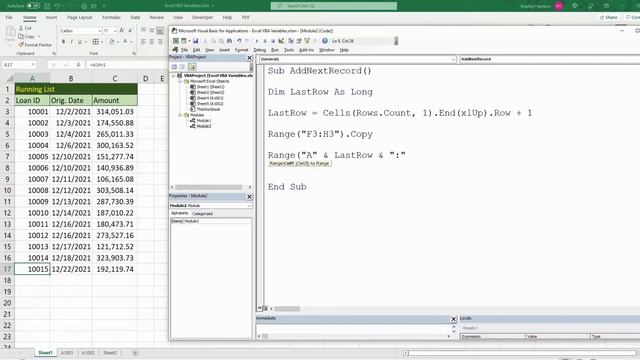Switch to the Categorized properties tab
Viewport: 640px width, 360px height.
tap(202, 213)
